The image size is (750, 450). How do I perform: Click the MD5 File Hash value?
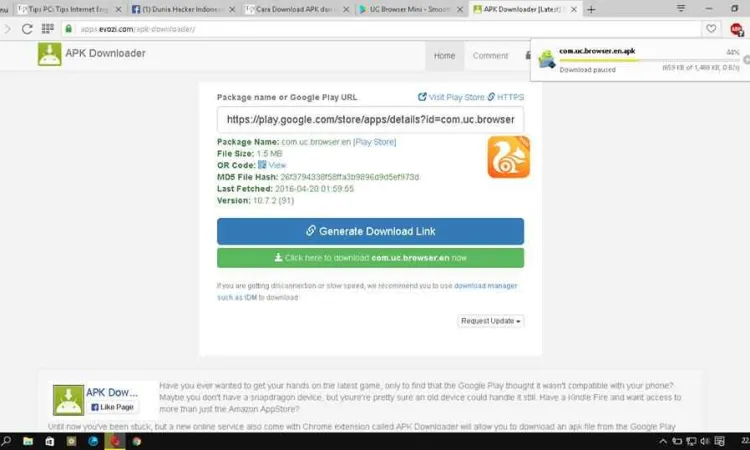[350, 177]
